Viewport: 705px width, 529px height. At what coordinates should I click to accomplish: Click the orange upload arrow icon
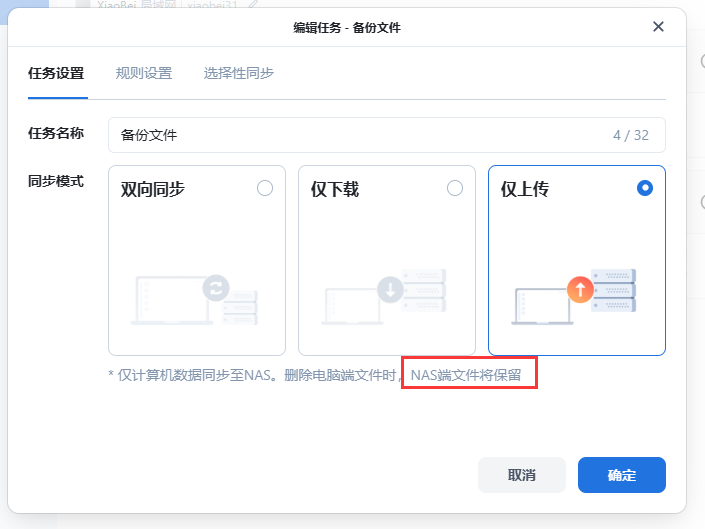[x=580, y=289]
